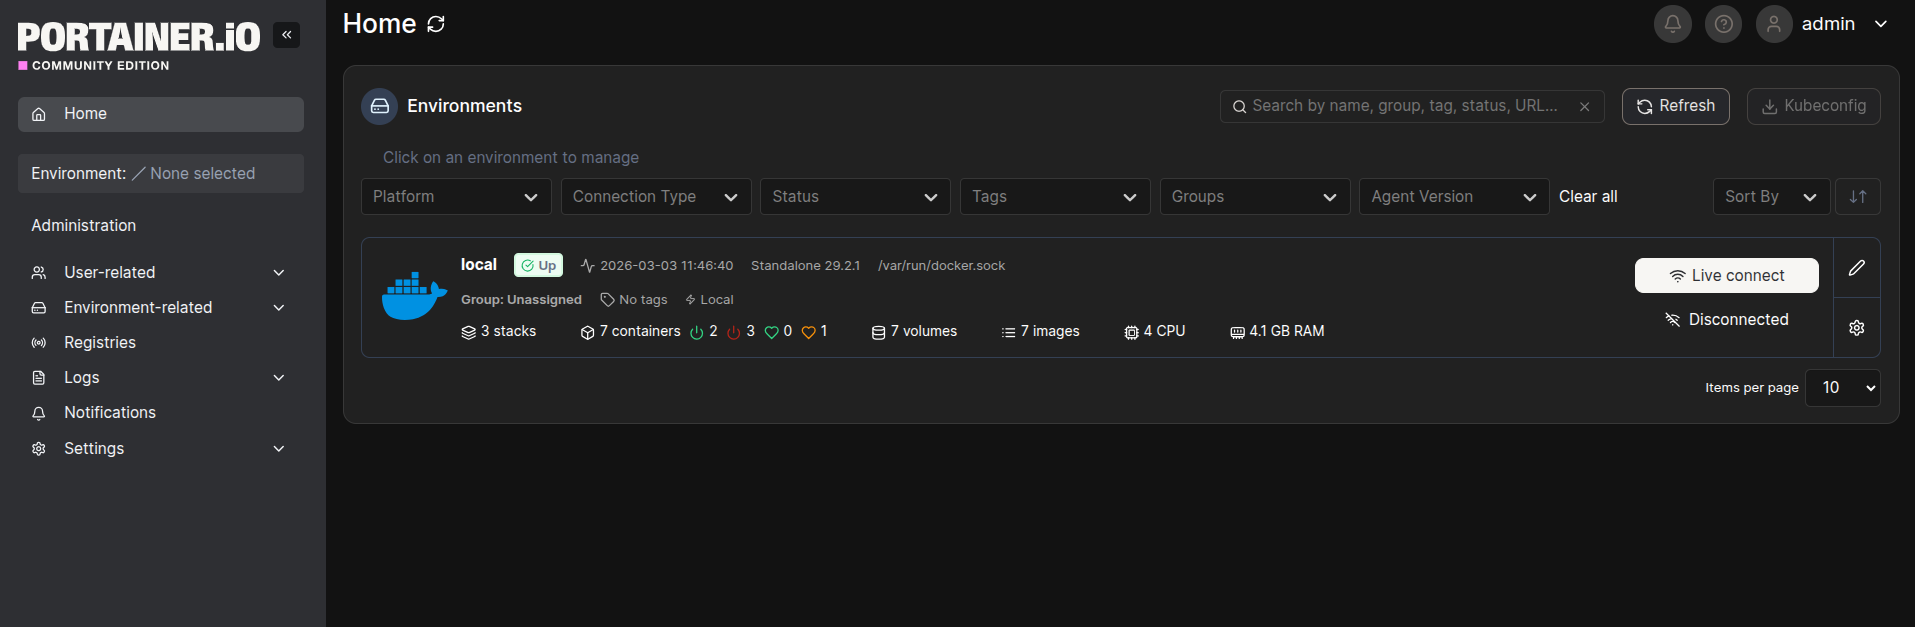
Task: Click the Up status badge
Action: point(538,265)
